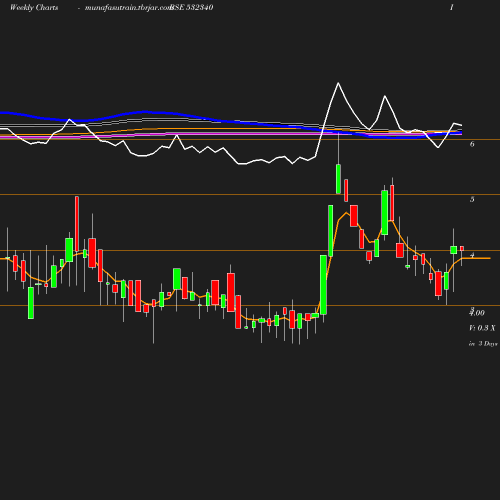Click the "4.00" current price value
500x500 pixels.
click(x=477, y=313)
